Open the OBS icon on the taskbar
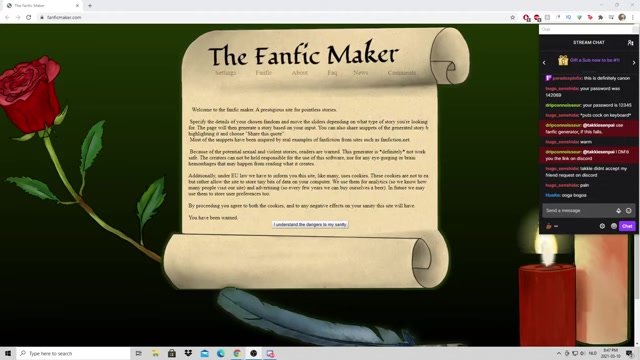The height and width of the screenshot is (360, 640). 253,353
